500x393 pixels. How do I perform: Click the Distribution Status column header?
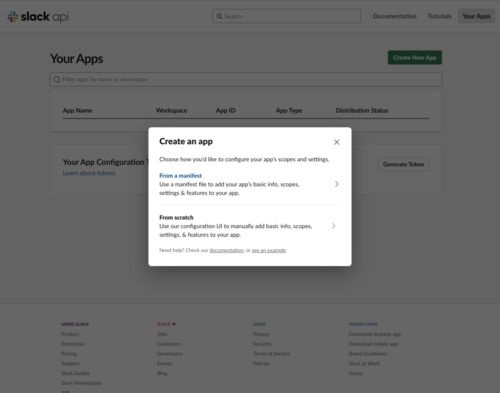(x=362, y=110)
